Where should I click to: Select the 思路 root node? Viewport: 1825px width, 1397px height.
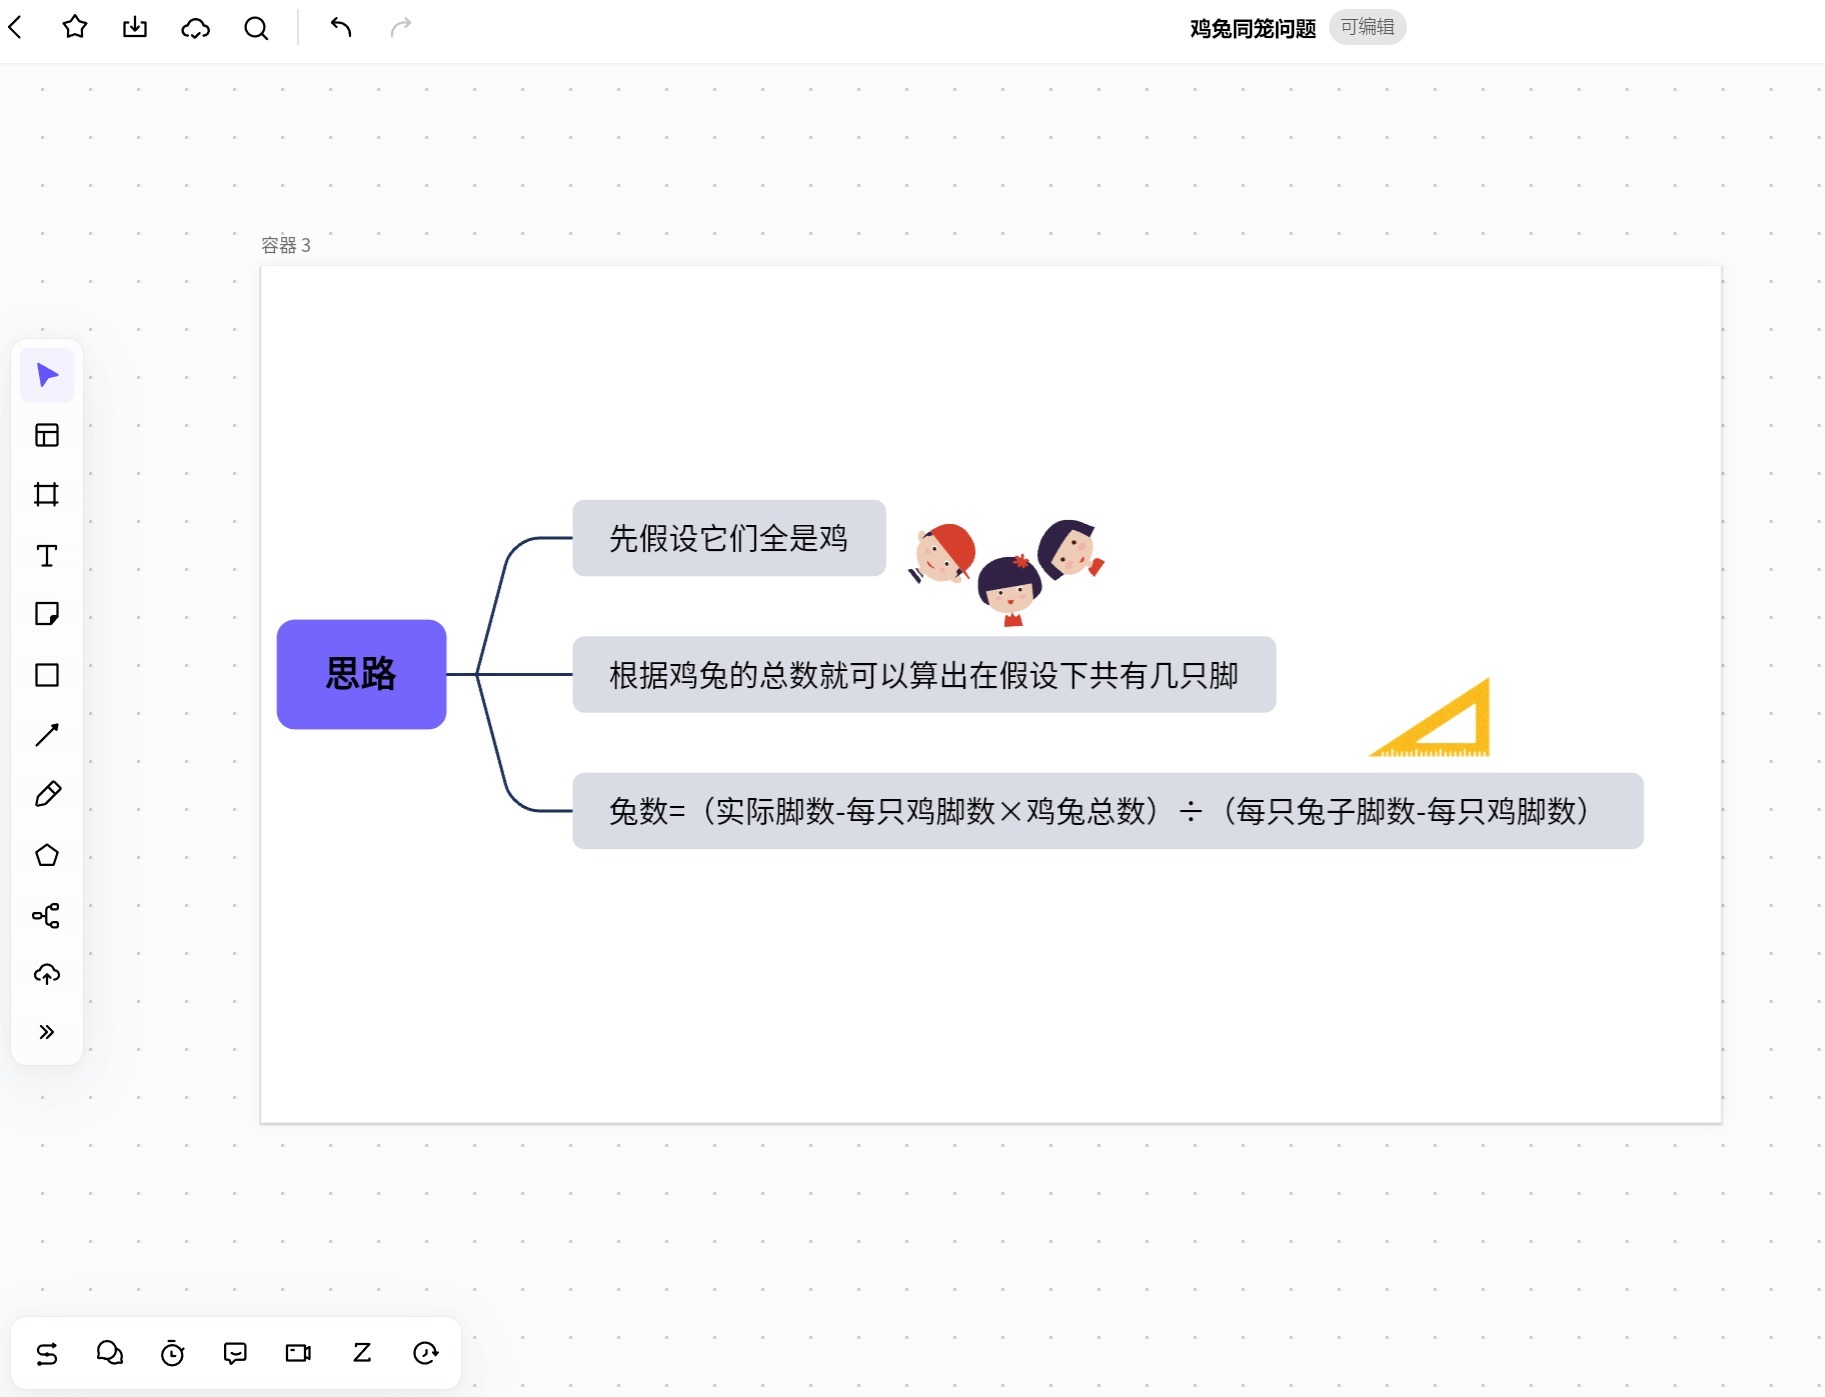tap(361, 674)
